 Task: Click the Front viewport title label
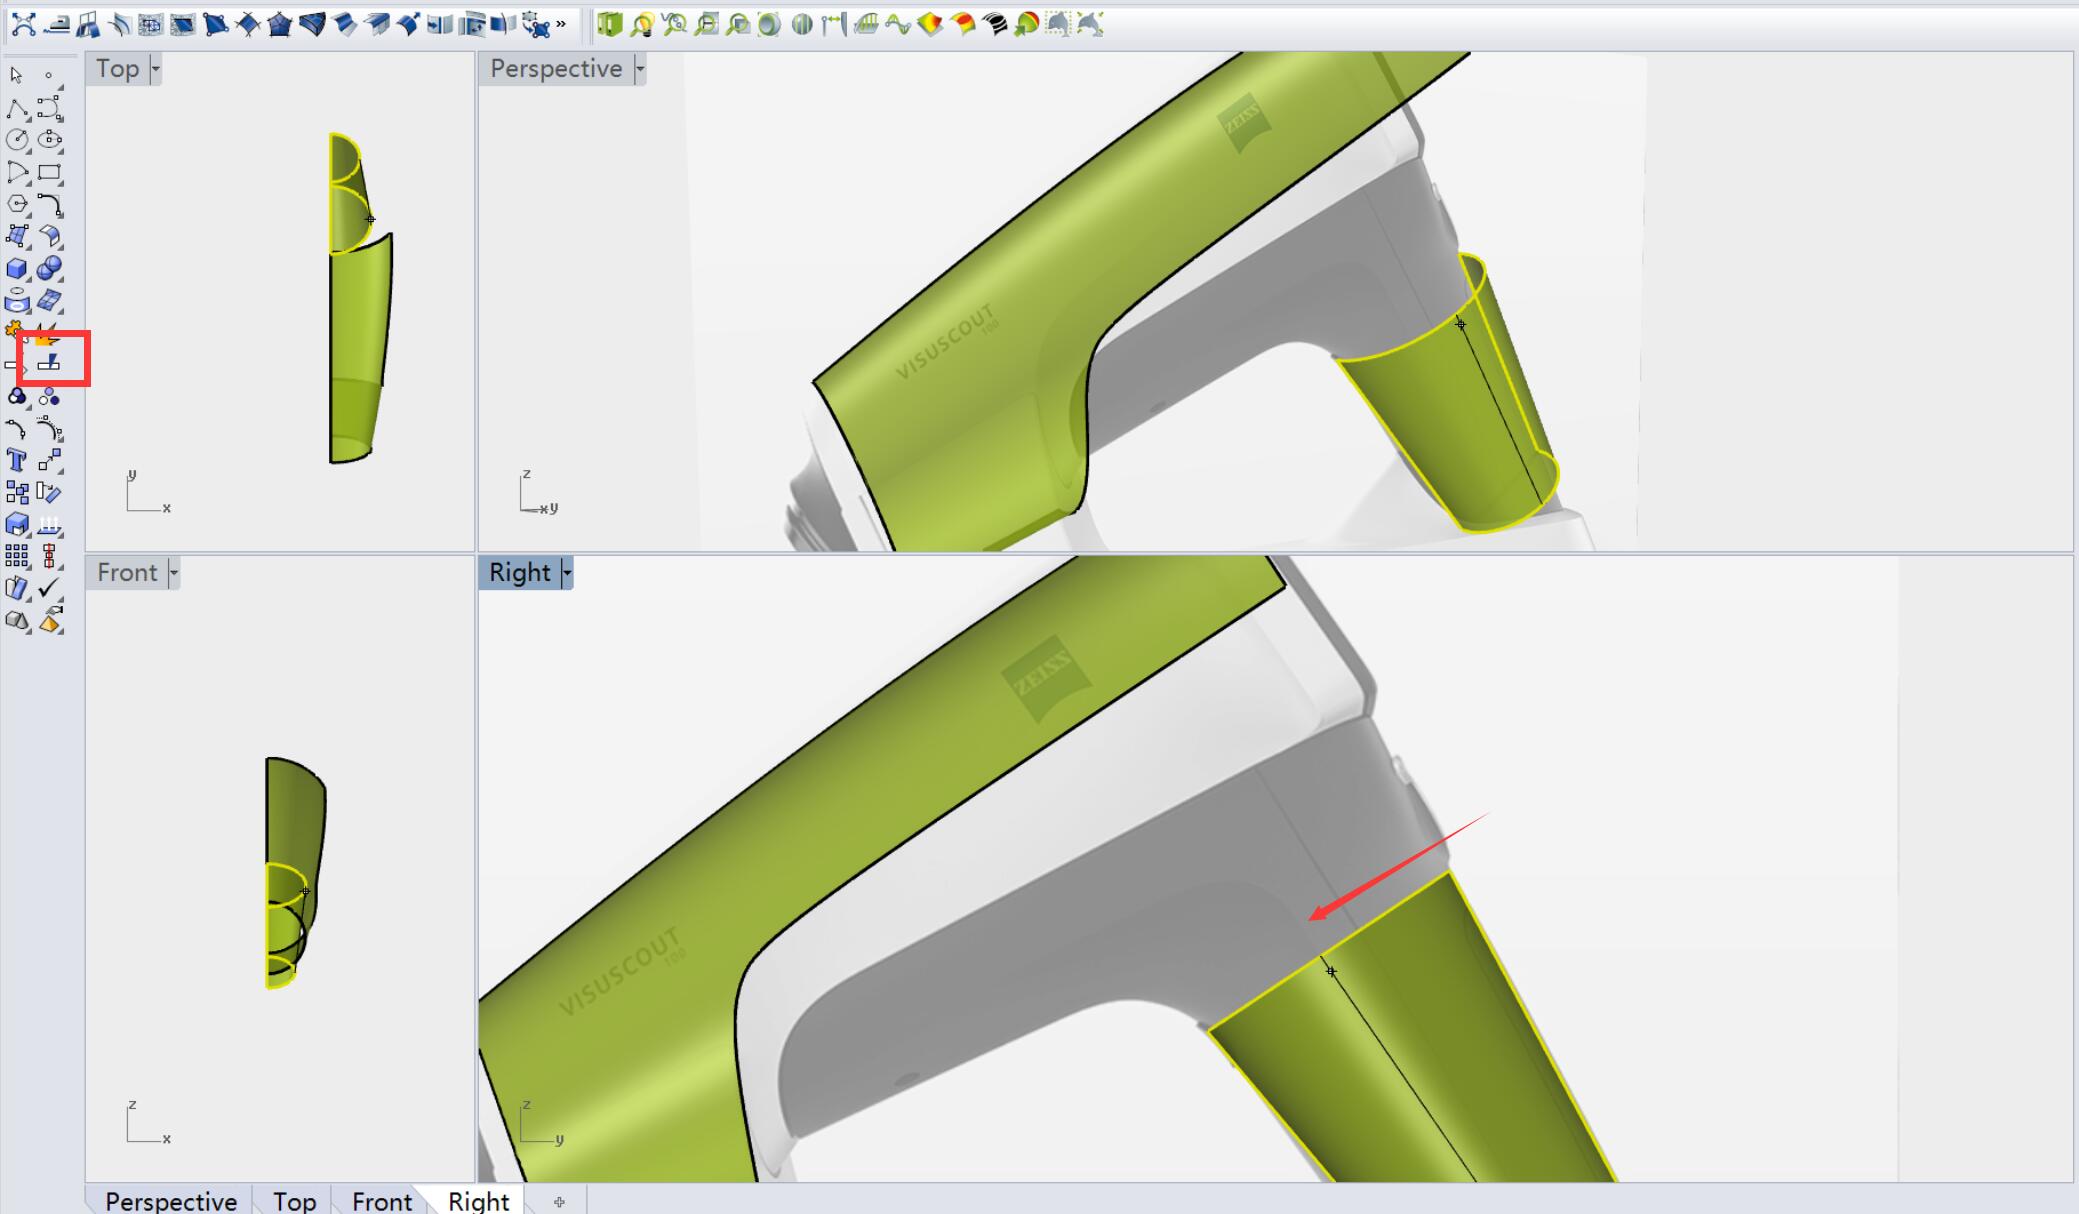click(127, 573)
